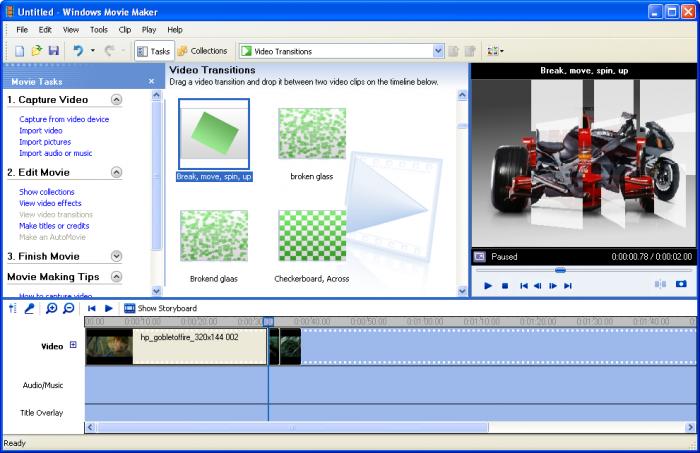This screenshot has height=453, width=700.
Task: Toggle the Collections pane button
Action: point(202,51)
